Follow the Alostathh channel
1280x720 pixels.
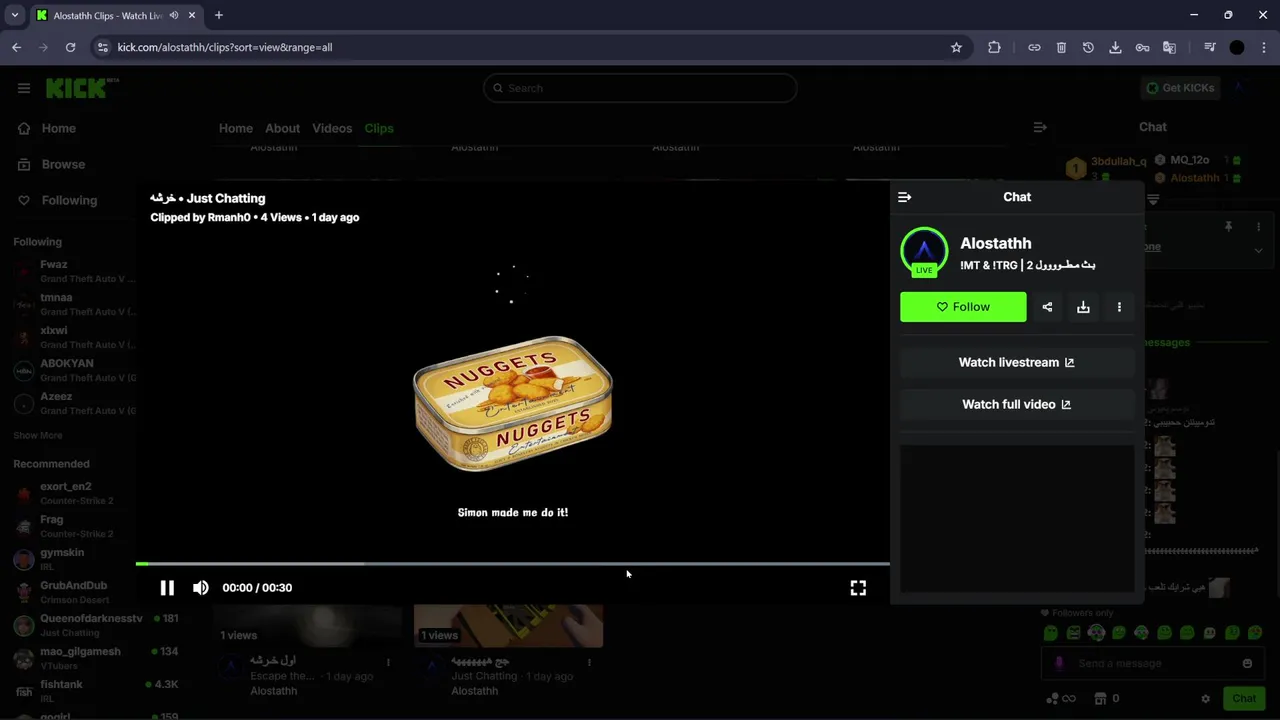tap(963, 307)
